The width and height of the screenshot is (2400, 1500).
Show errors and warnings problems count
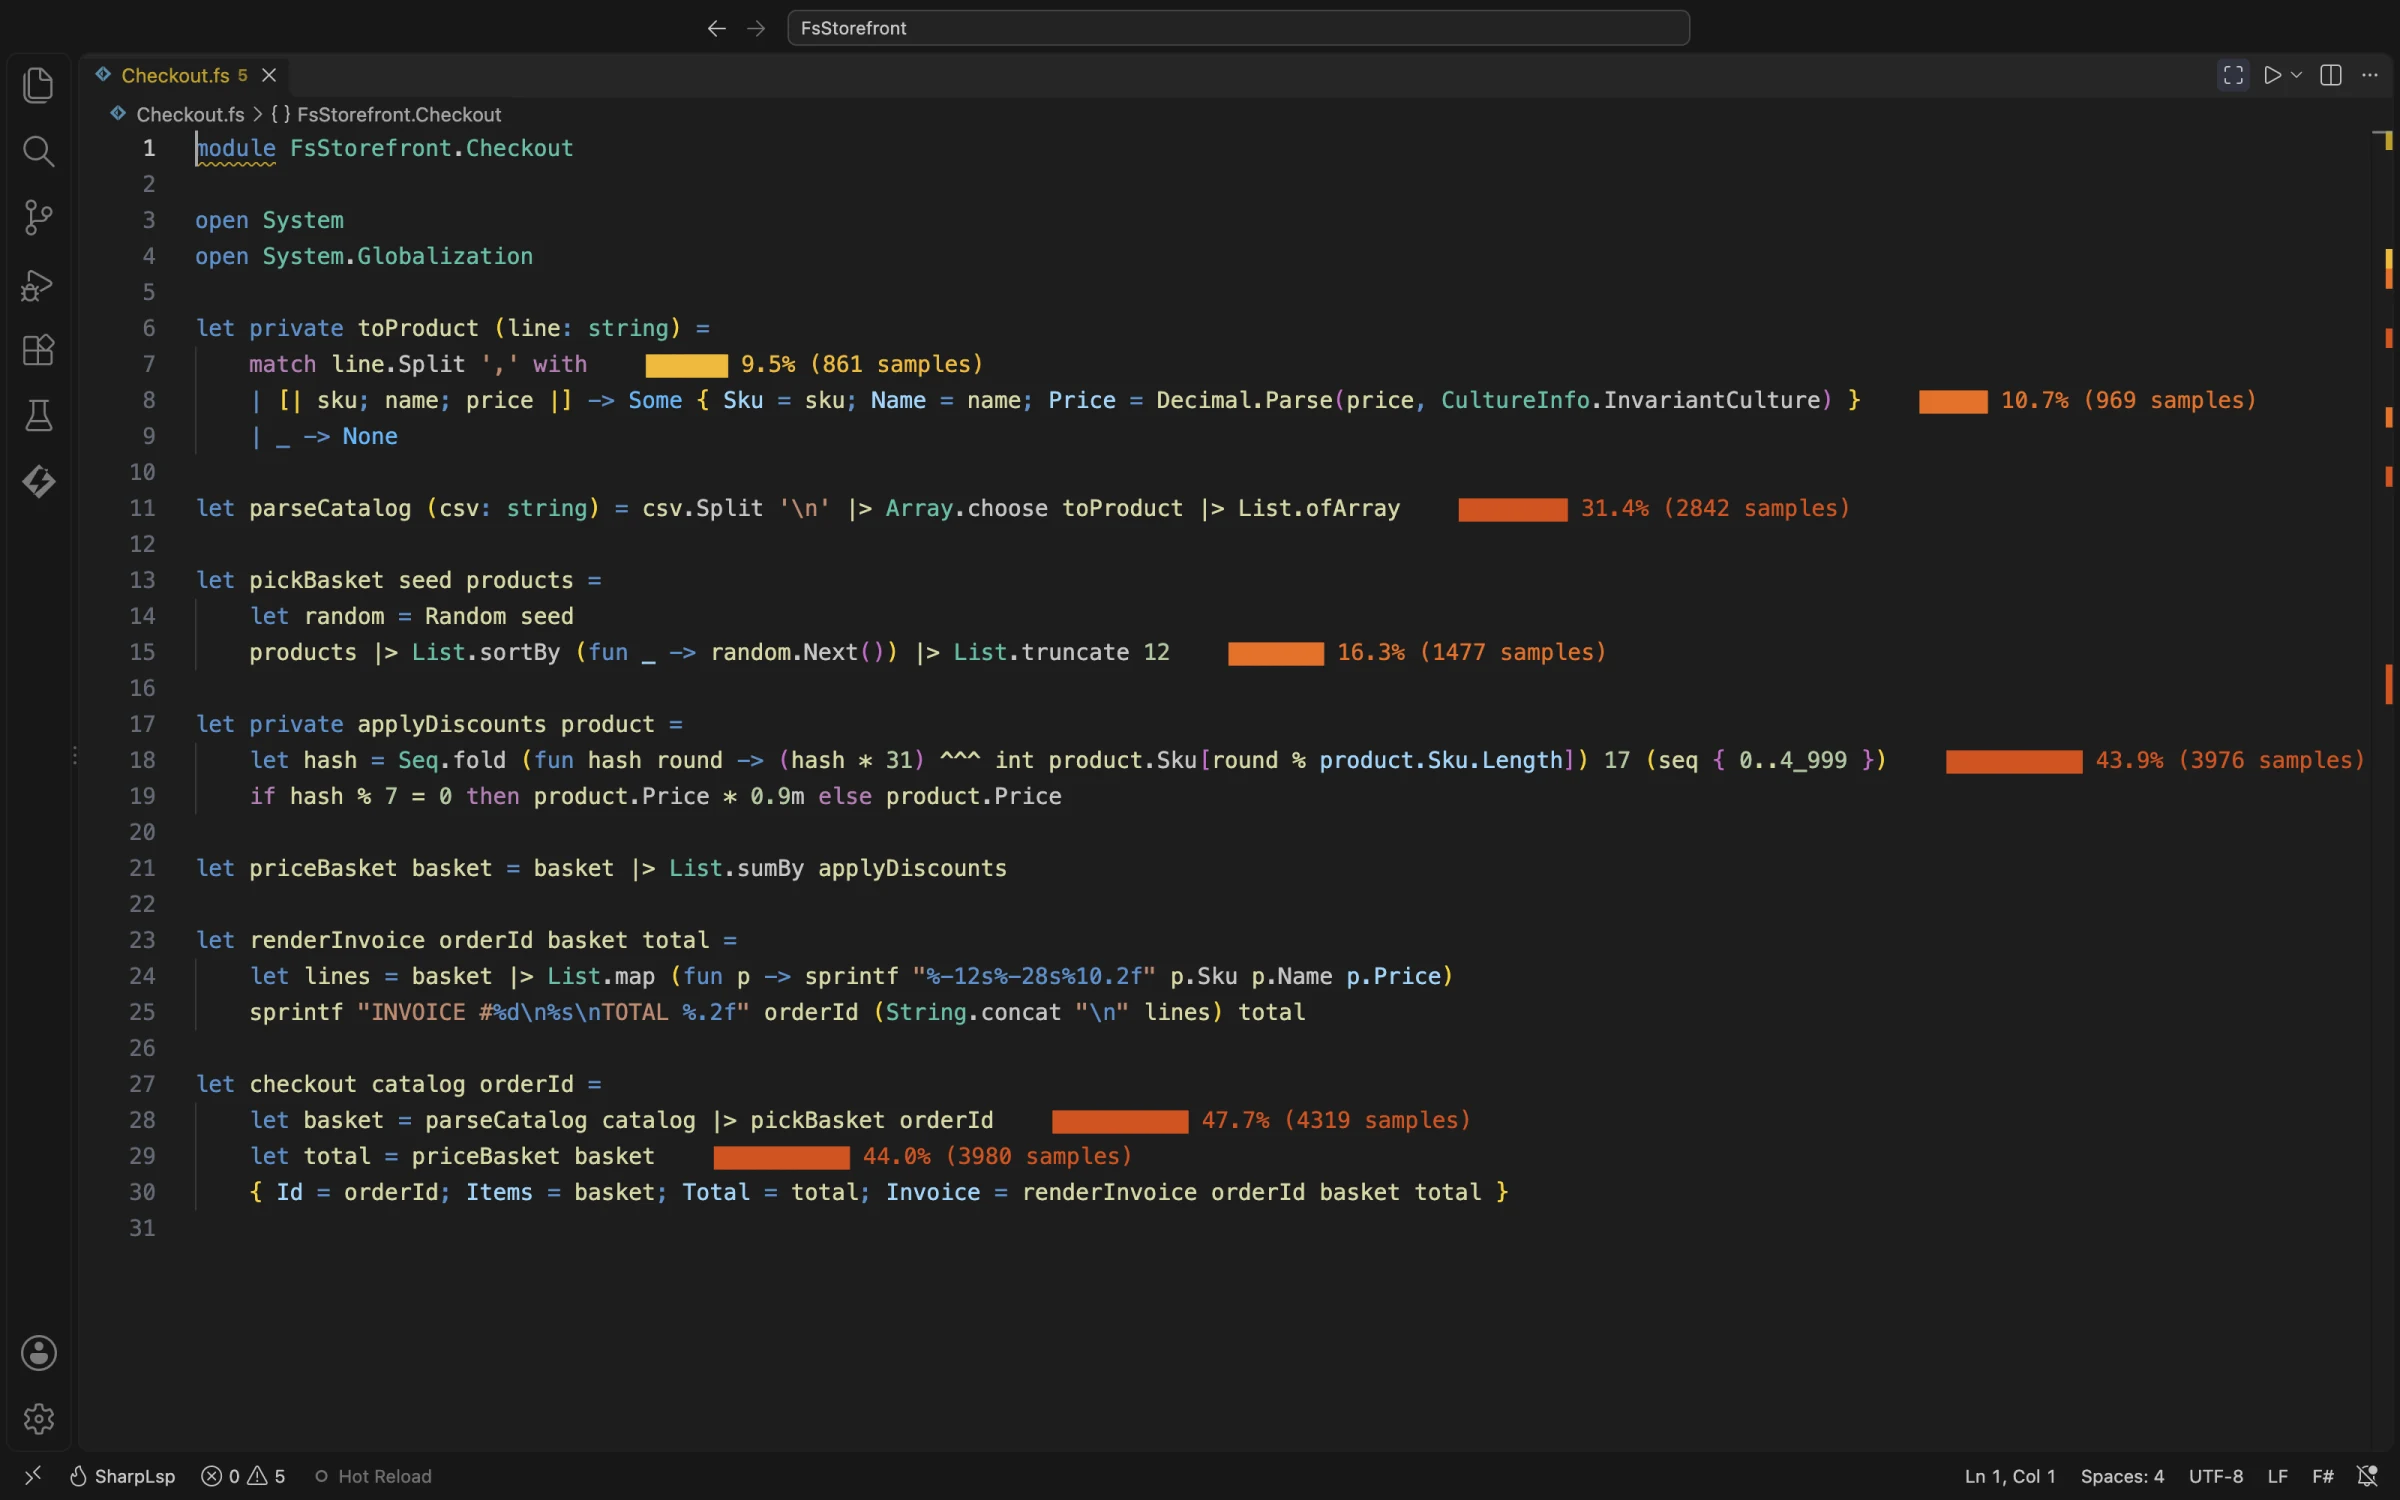tap(243, 1476)
